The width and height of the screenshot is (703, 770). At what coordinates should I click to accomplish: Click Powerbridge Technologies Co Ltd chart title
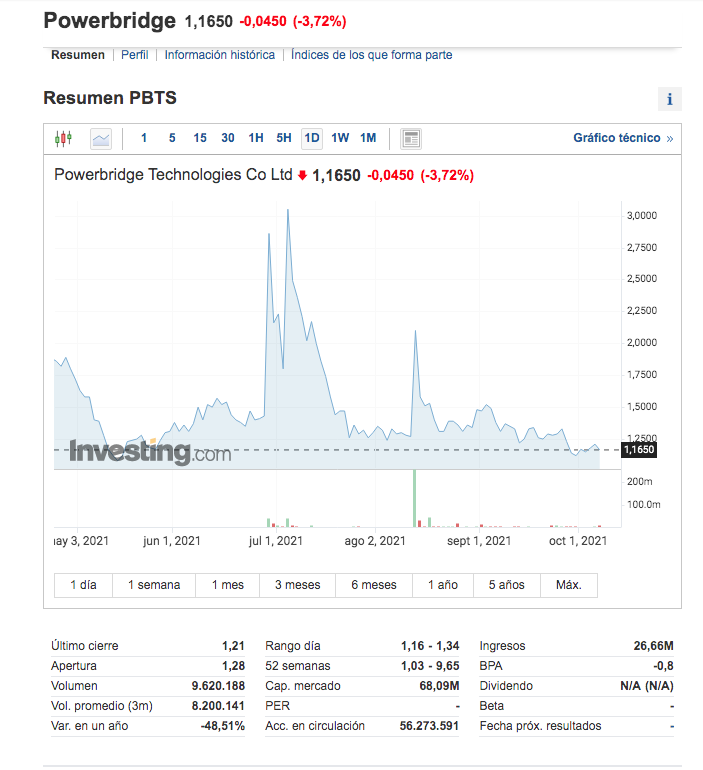tap(173, 175)
